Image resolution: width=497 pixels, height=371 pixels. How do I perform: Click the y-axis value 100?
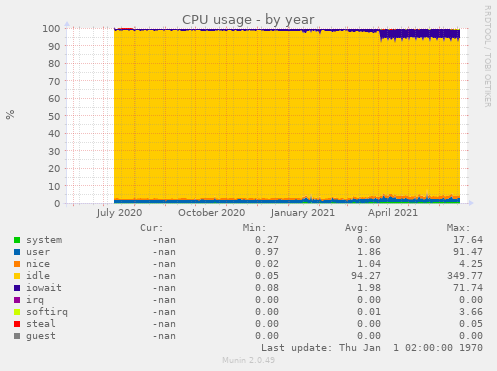click(x=51, y=29)
